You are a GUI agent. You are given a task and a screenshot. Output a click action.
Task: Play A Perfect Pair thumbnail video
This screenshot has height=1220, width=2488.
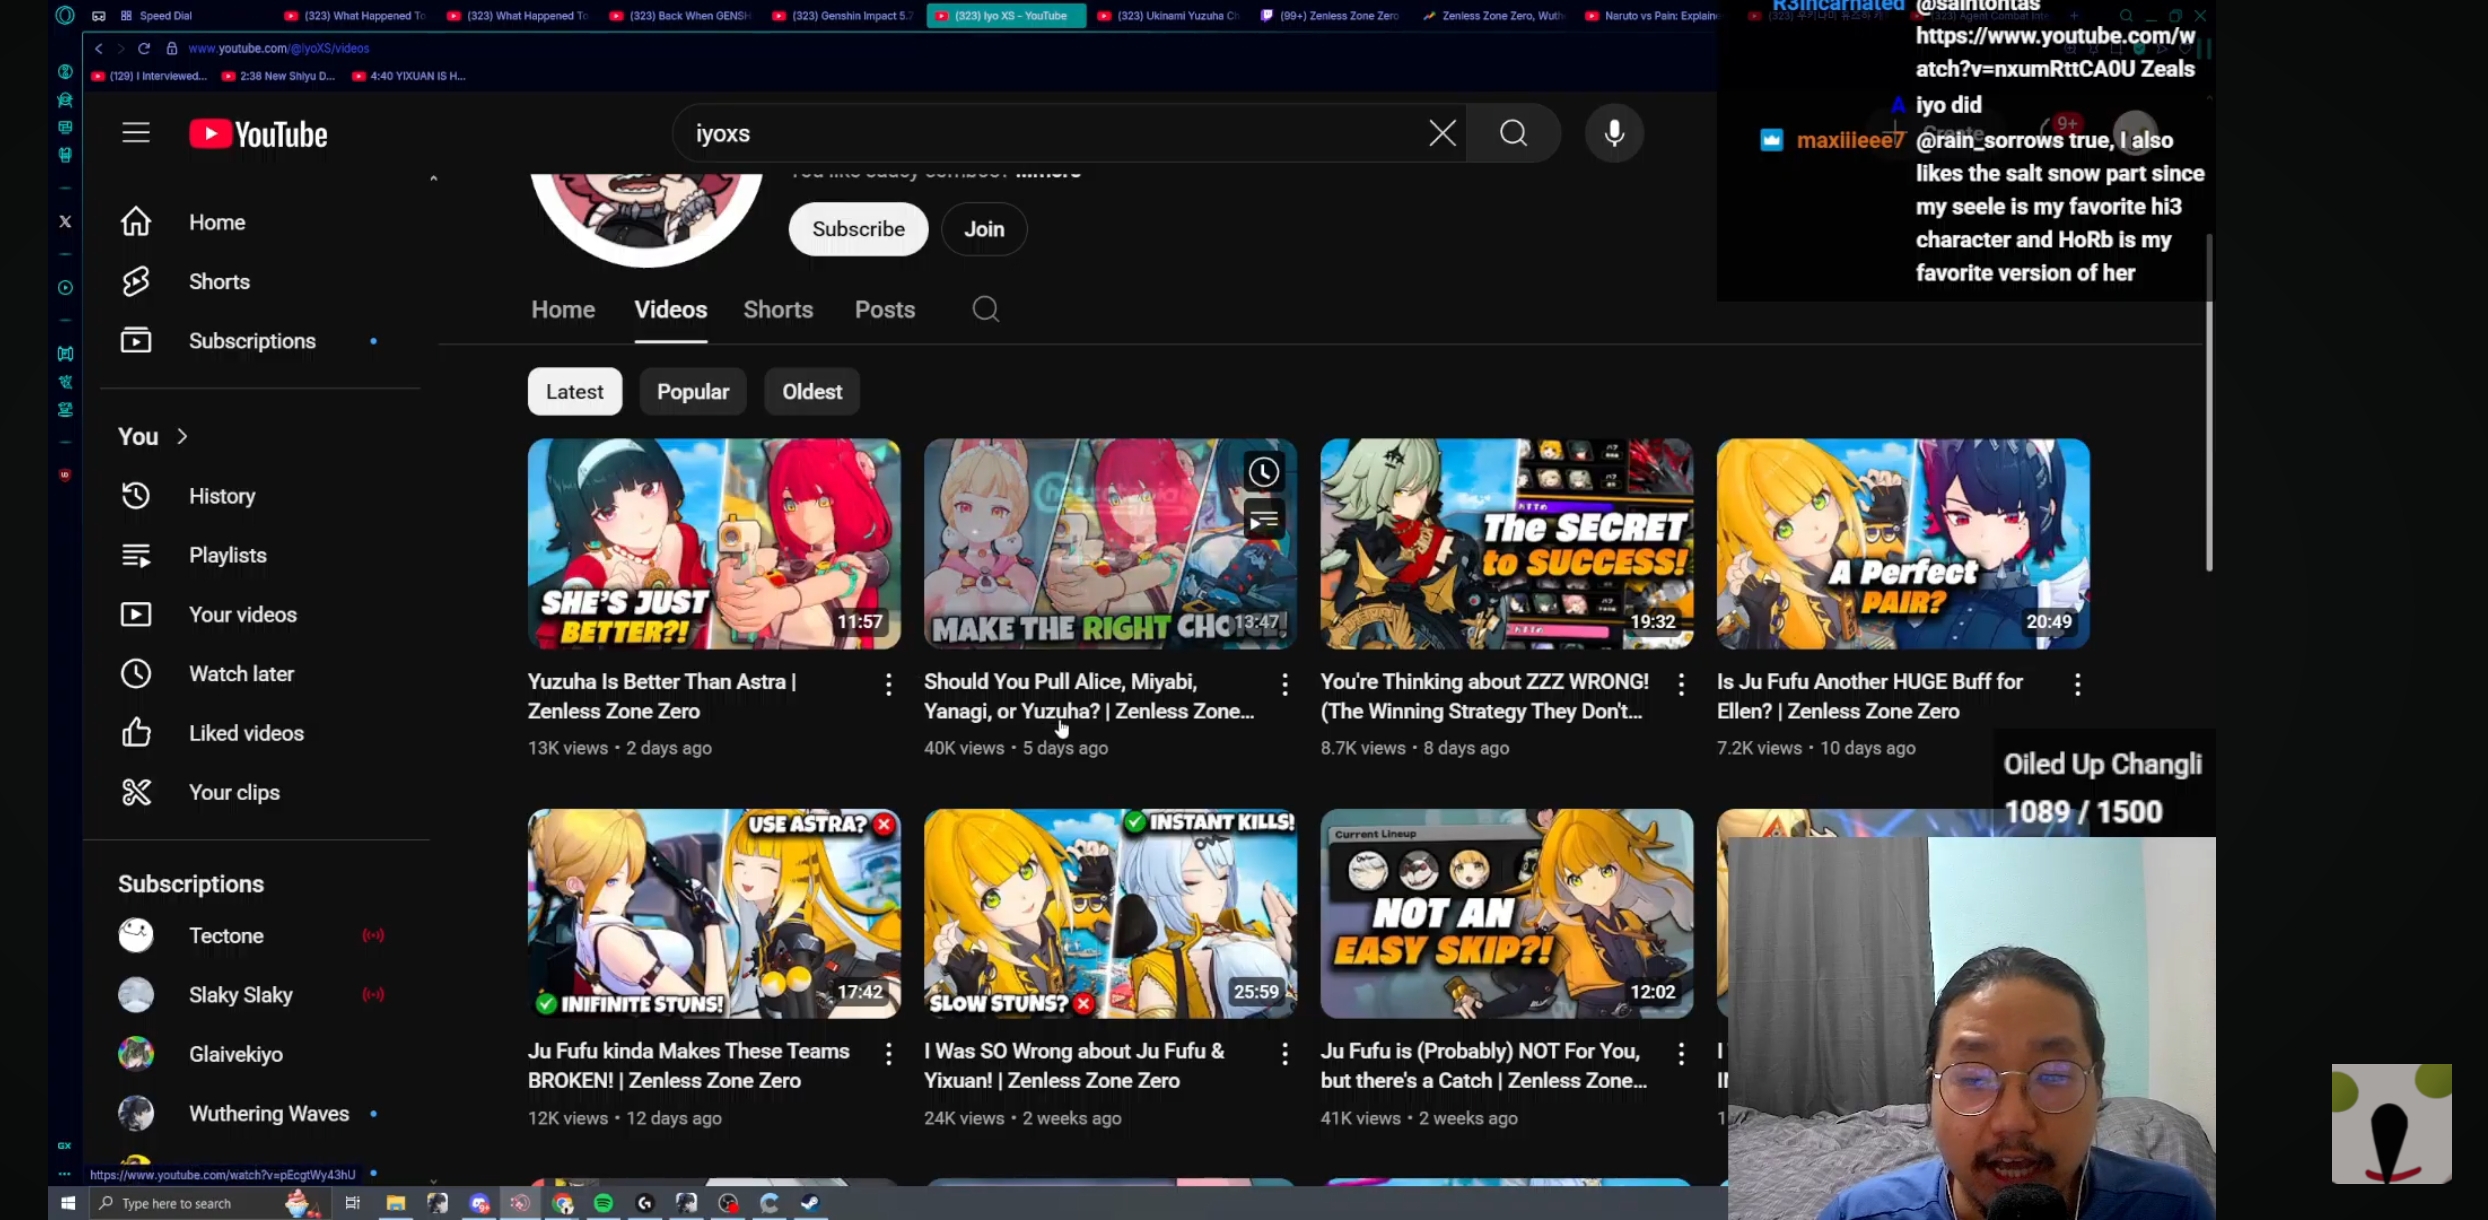(1902, 543)
